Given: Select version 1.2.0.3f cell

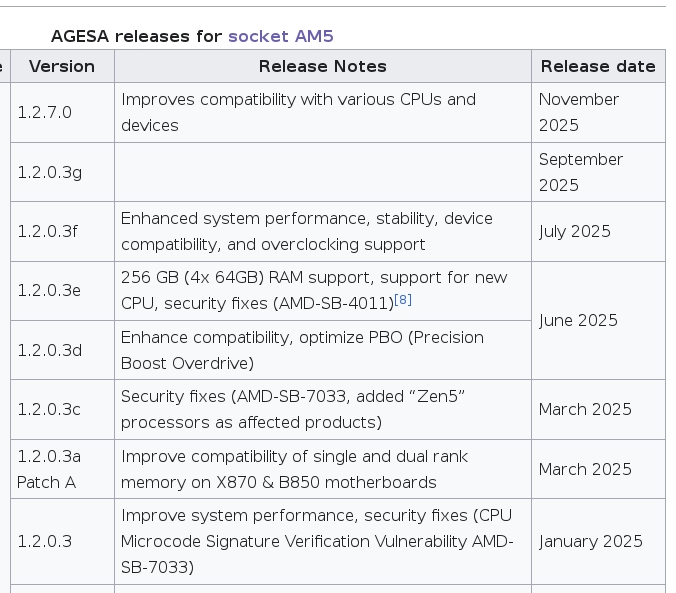Looking at the screenshot, I should tap(62, 232).
